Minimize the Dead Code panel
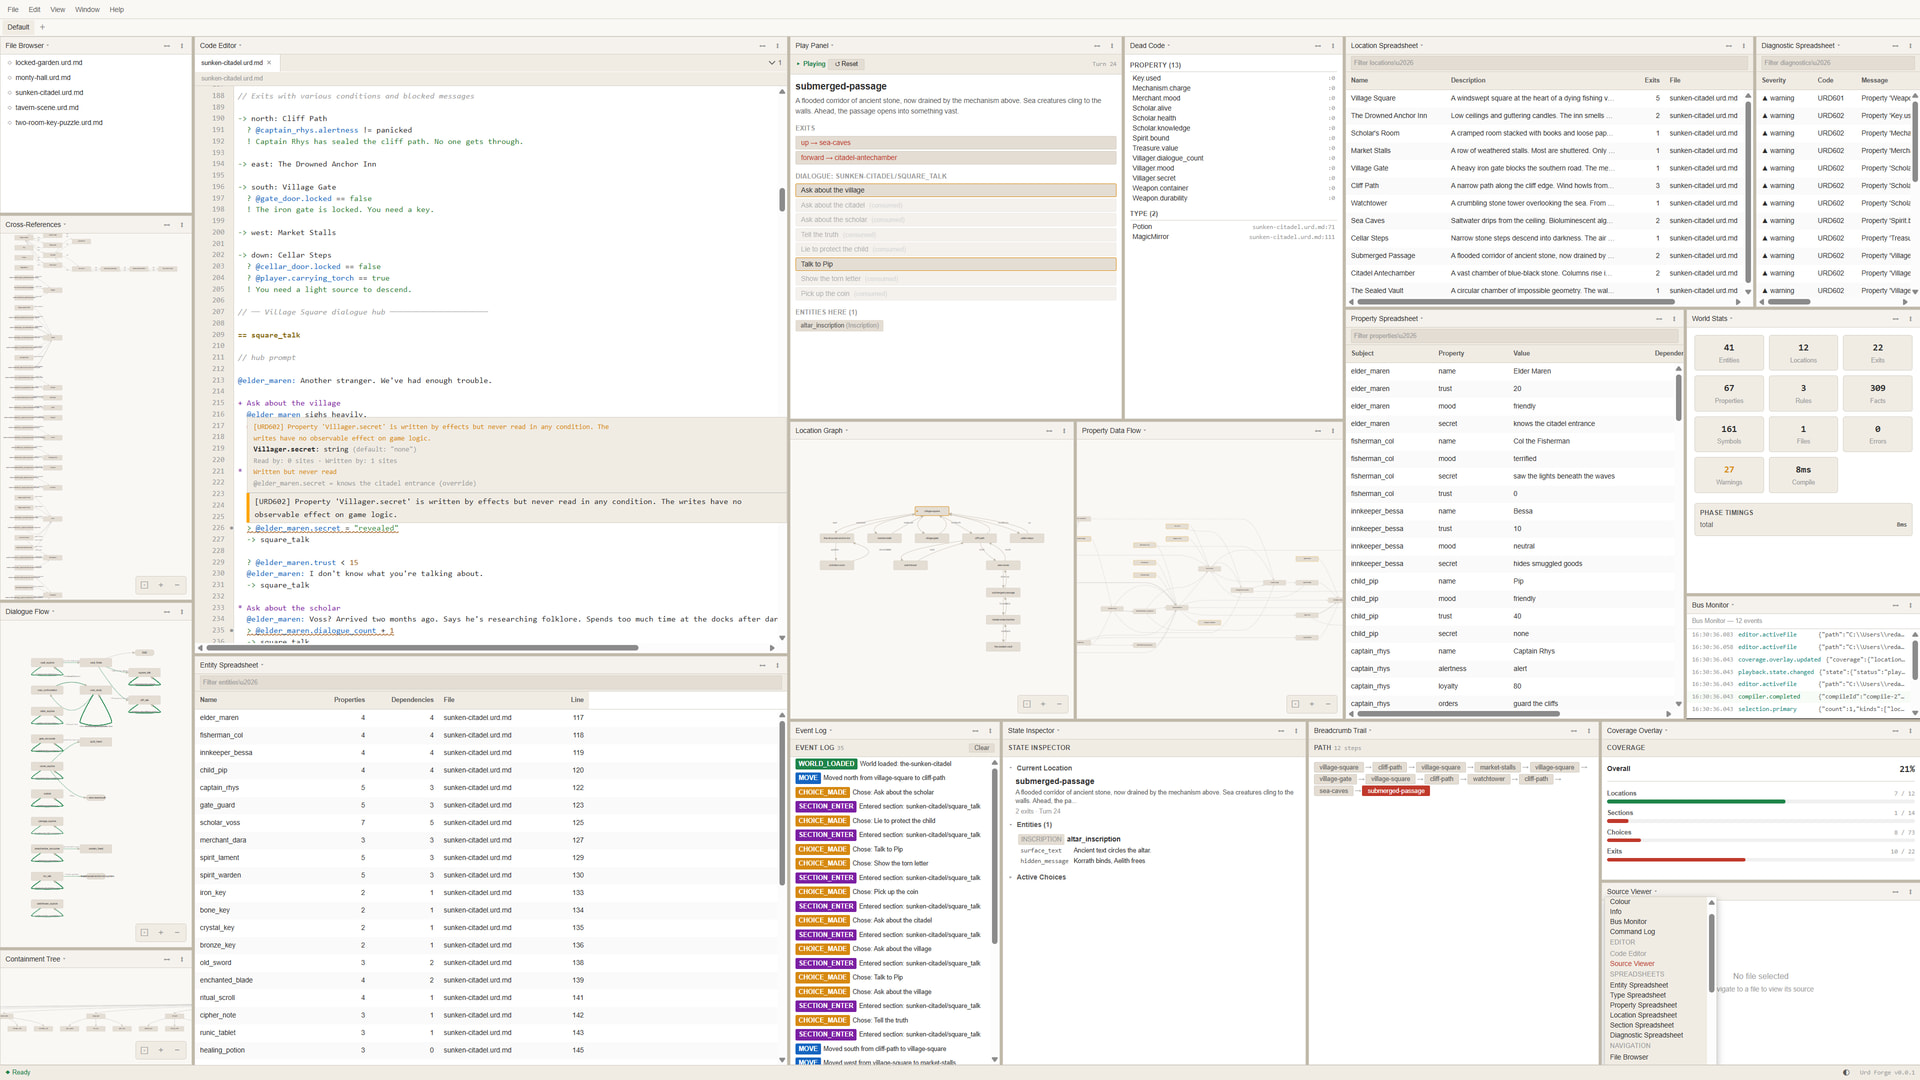This screenshot has width=1920, height=1080. pyautogui.click(x=1317, y=46)
